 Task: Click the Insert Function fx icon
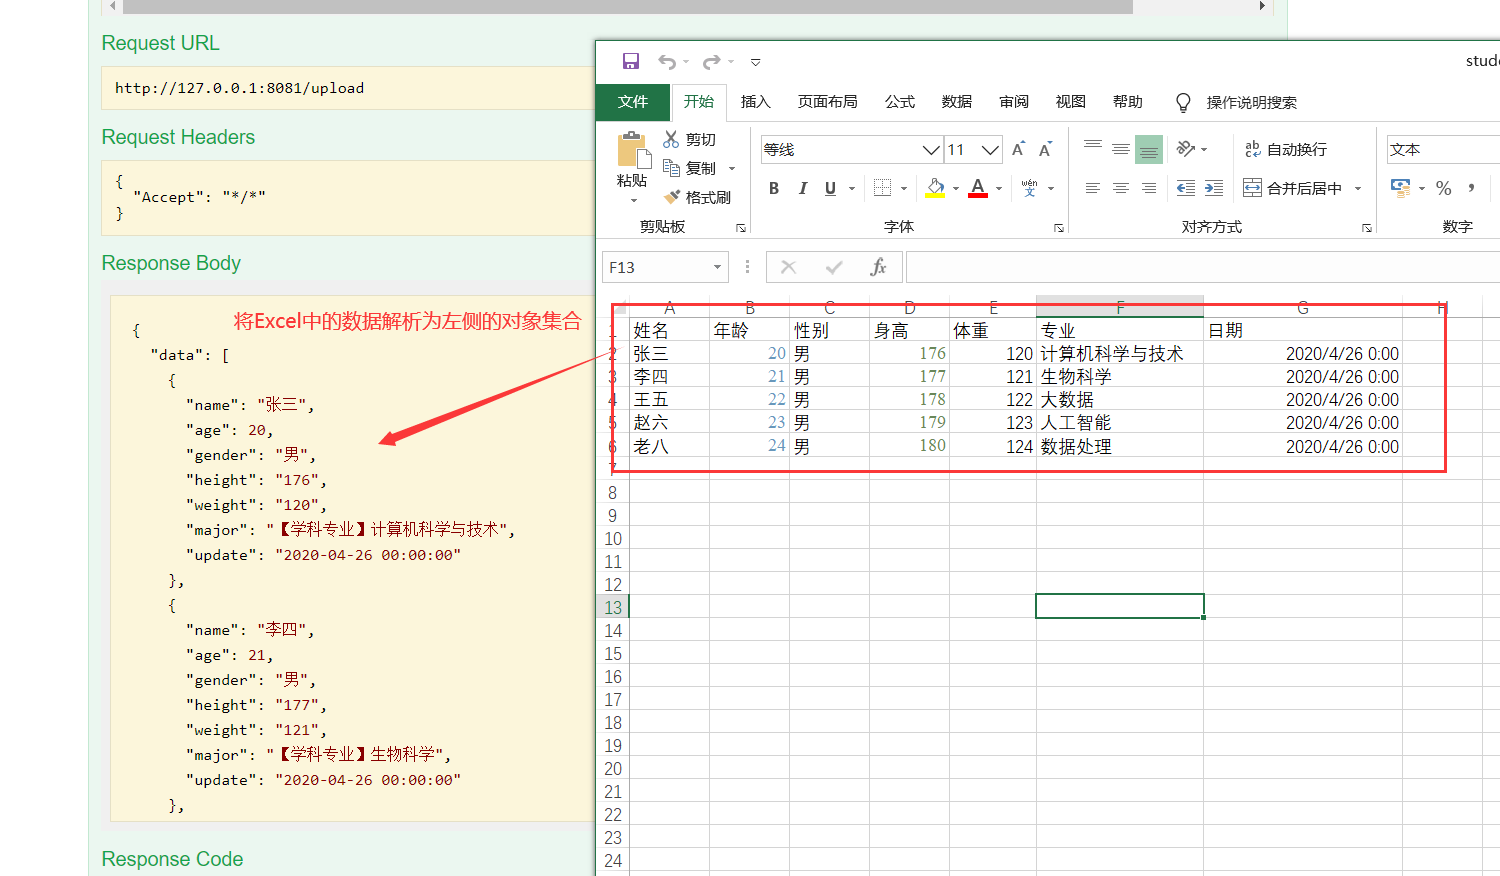pyautogui.click(x=878, y=267)
